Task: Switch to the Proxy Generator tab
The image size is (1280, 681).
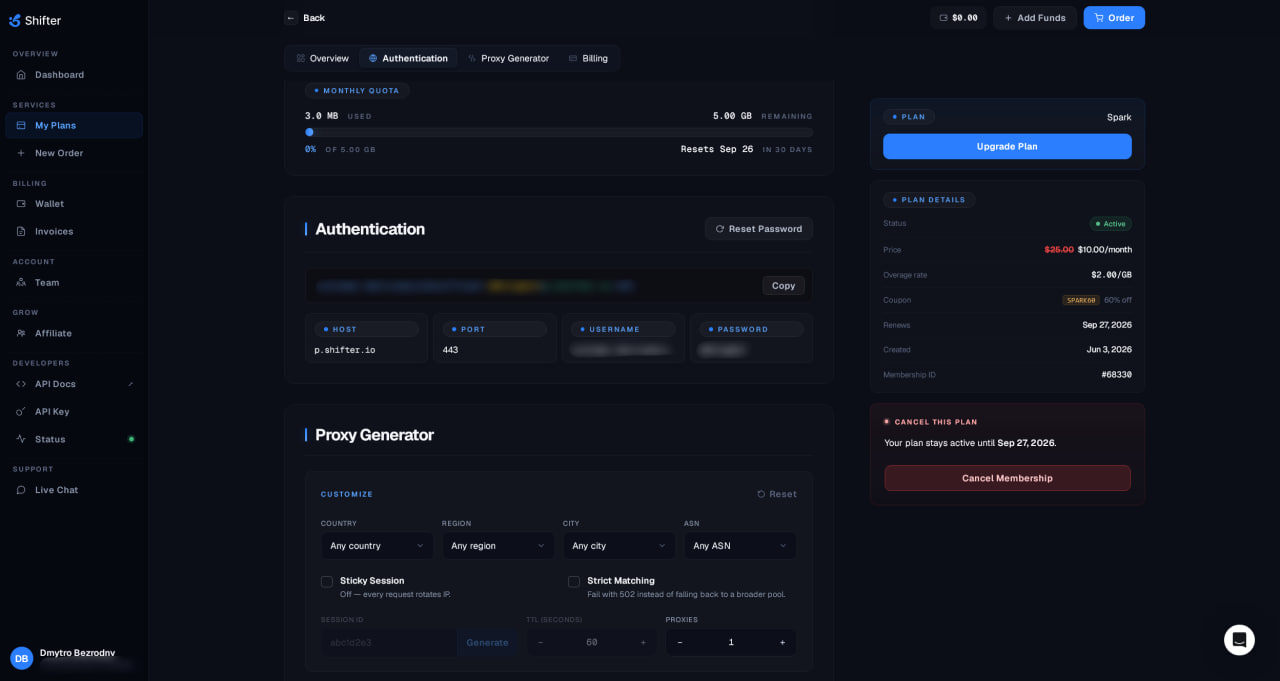Action: [x=508, y=58]
